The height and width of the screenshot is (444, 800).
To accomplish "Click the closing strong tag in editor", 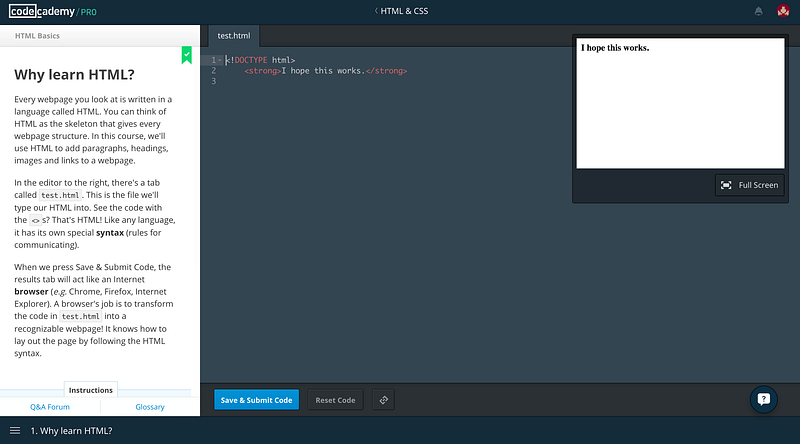I will point(386,71).
